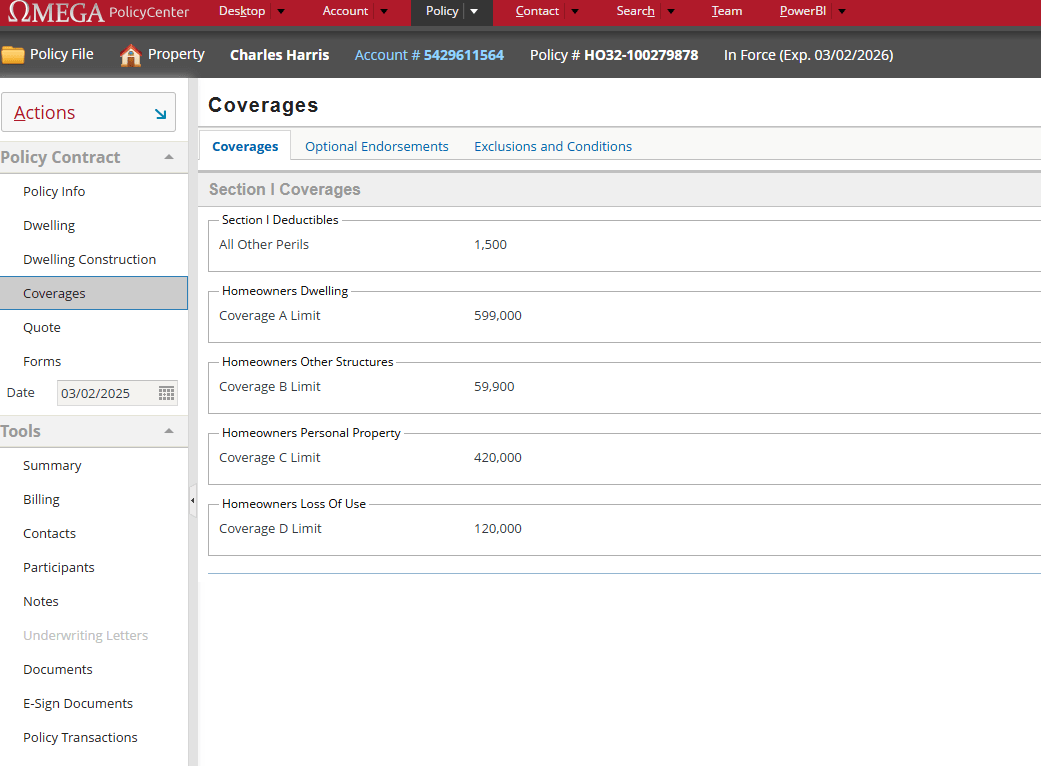Click the Coverage C Limit value 420,000

(x=497, y=458)
